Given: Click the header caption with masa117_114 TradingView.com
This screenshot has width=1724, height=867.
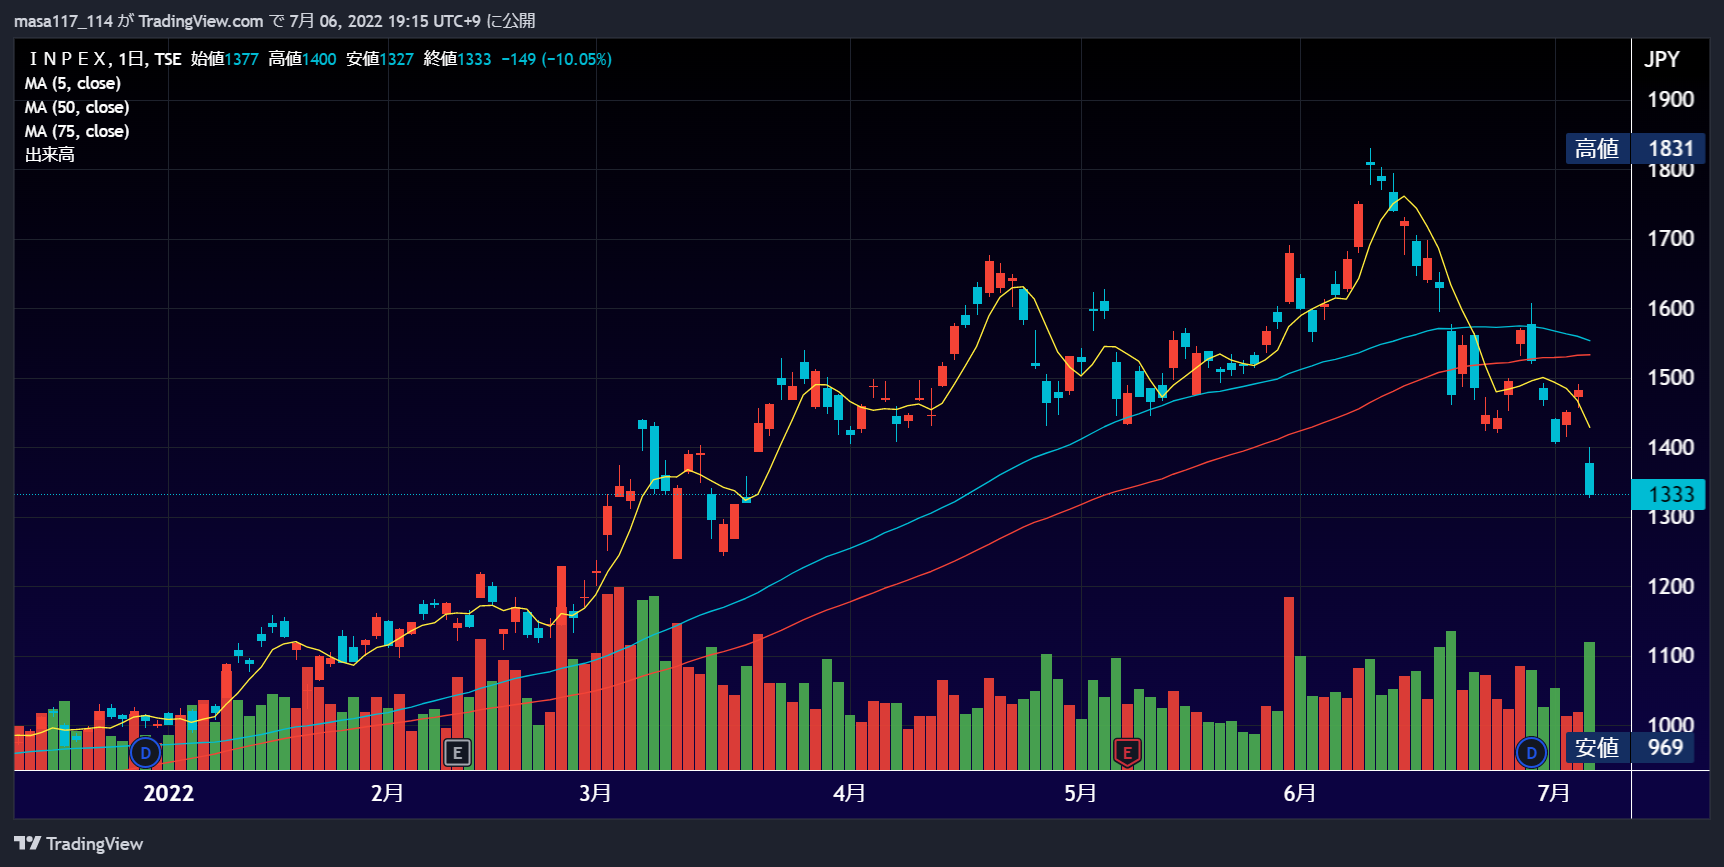Looking at the screenshot, I should 275,20.
